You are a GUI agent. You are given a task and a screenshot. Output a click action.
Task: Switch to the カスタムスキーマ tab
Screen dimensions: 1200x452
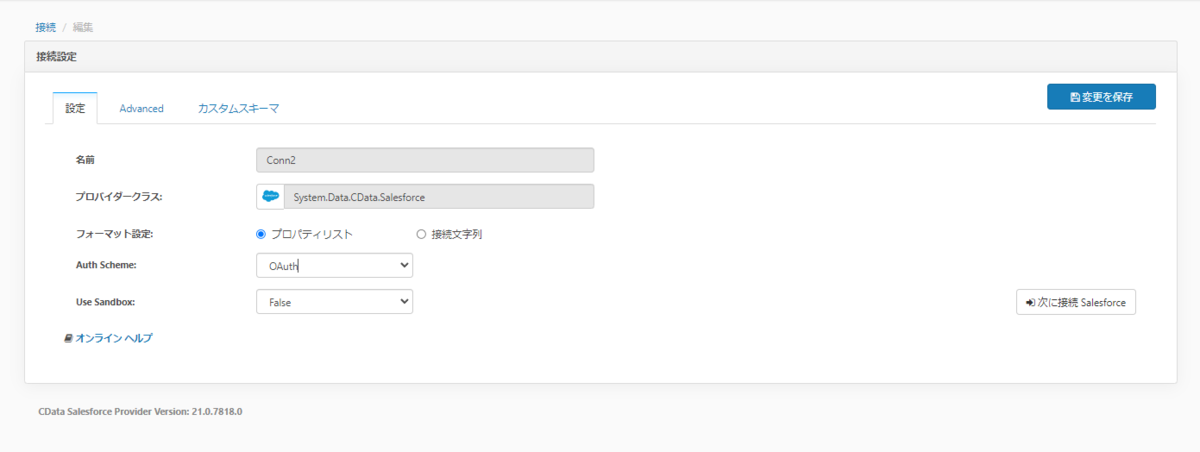tap(238, 108)
